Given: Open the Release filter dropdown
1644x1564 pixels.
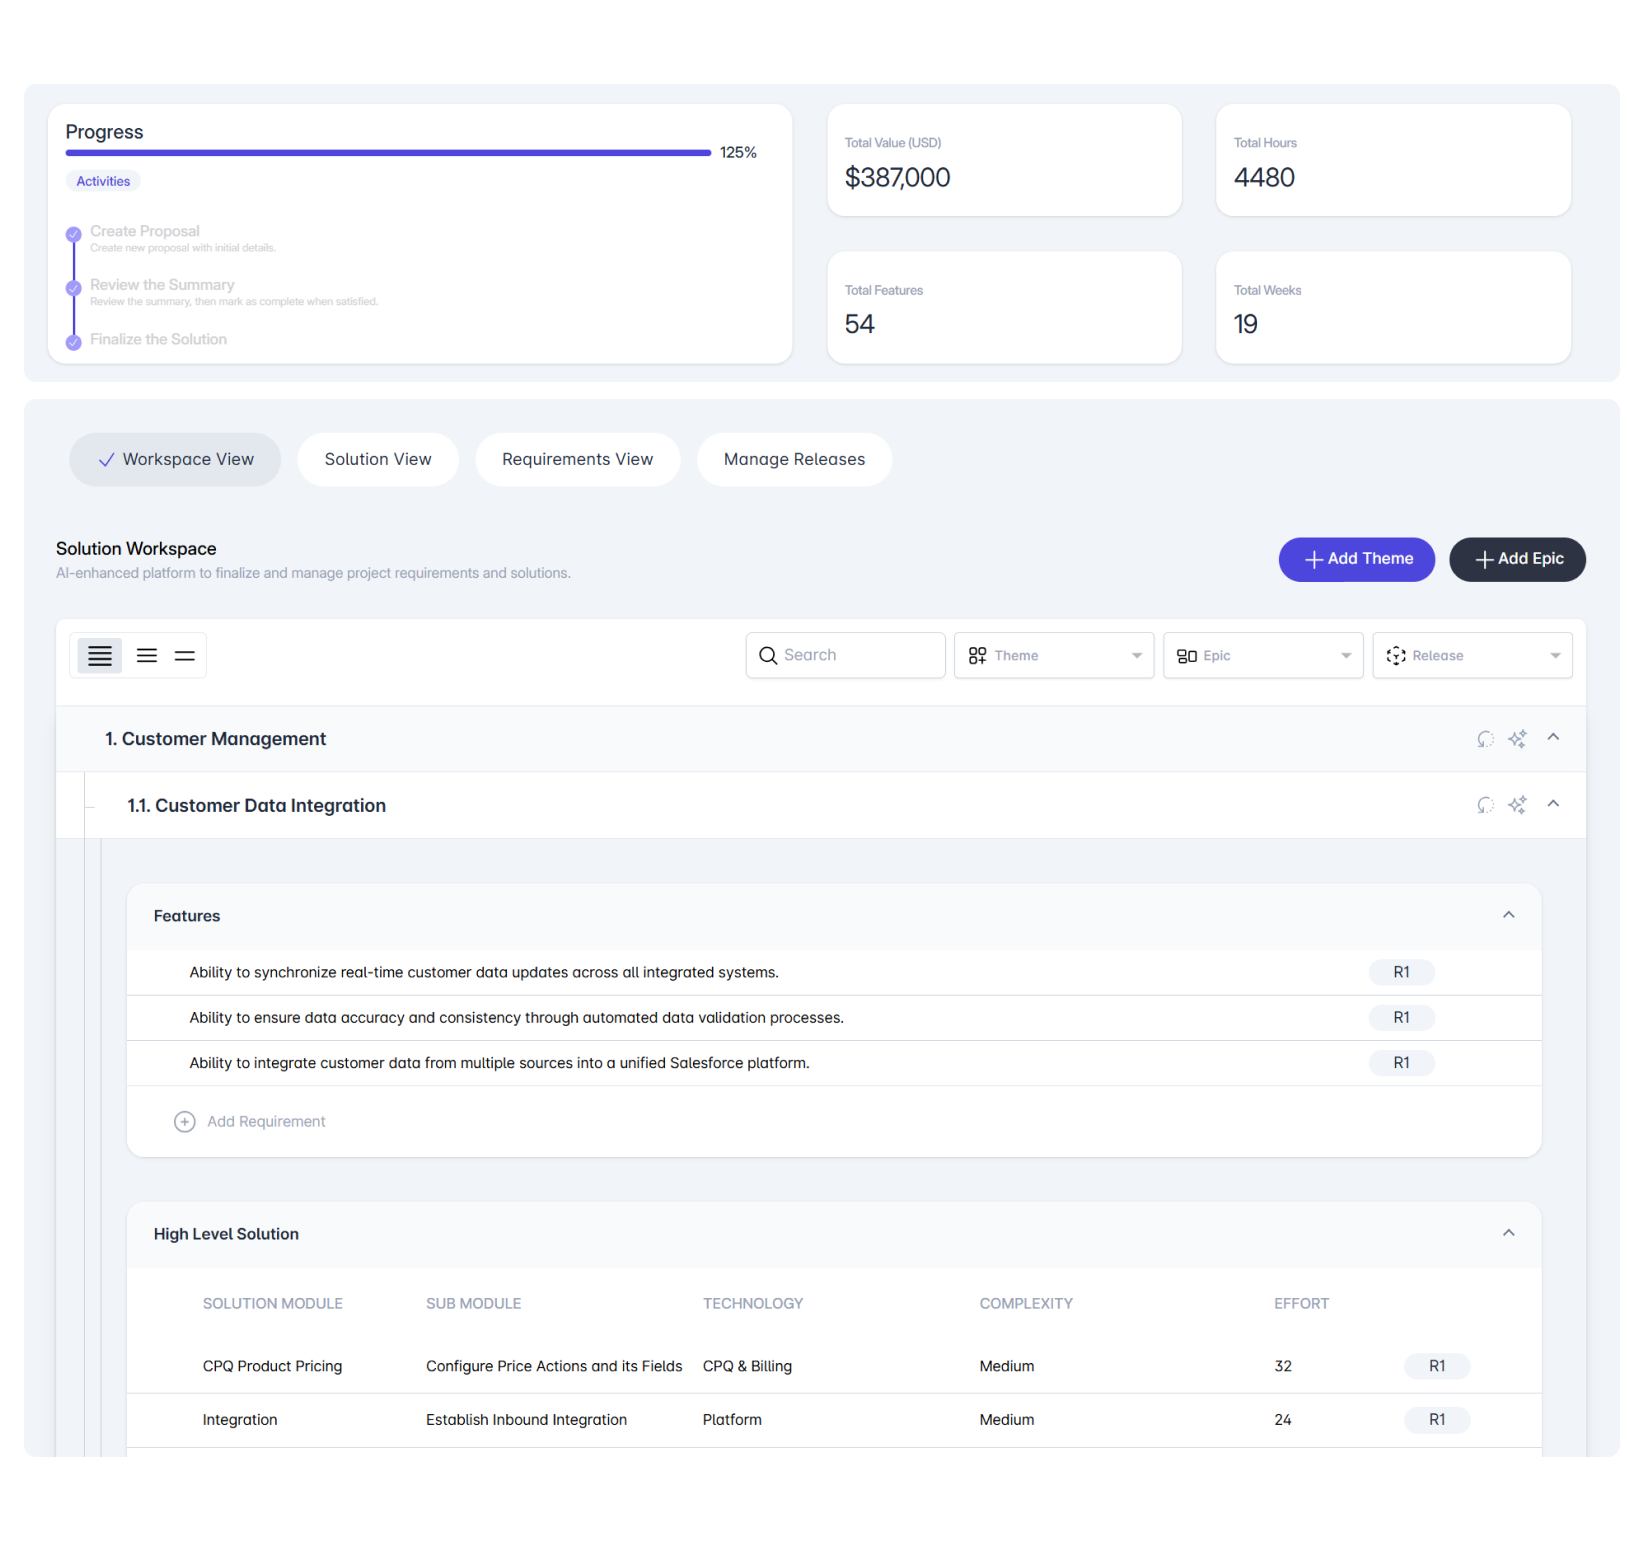Looking at the screenshot, I should tap(1472, 655).
